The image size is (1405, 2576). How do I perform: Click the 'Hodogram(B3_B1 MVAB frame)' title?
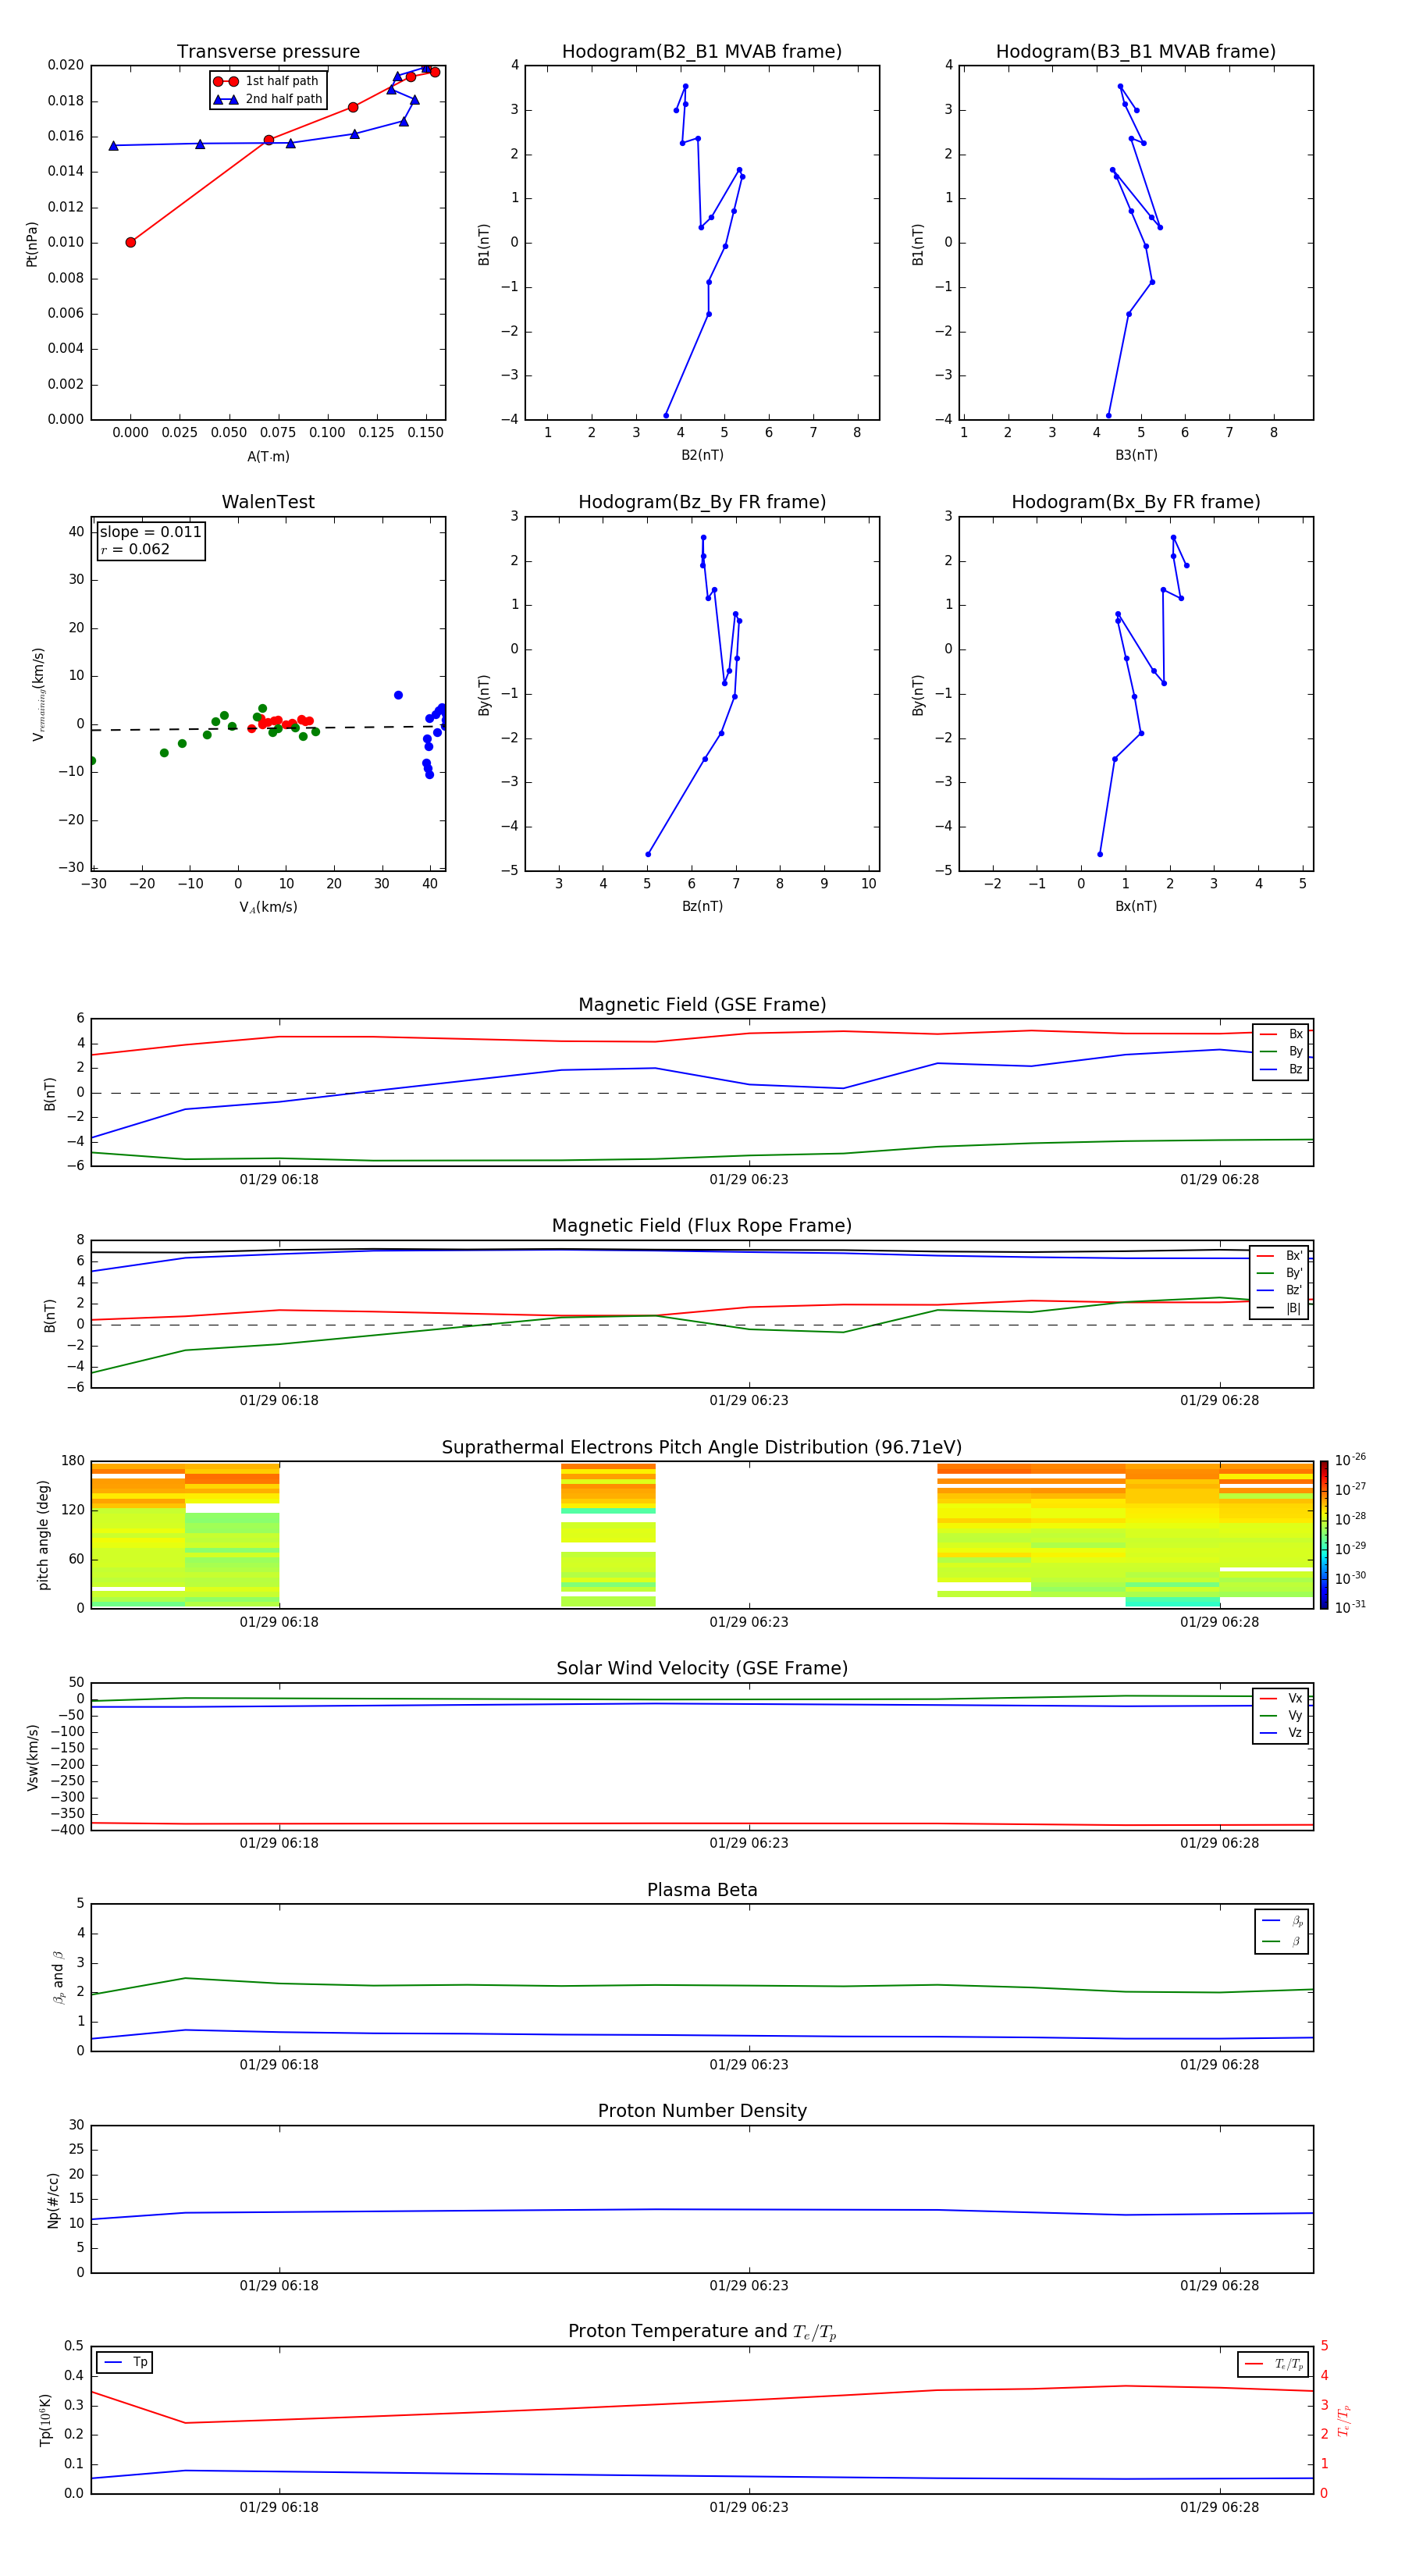pyautogui.click(x=1136, y=52)
